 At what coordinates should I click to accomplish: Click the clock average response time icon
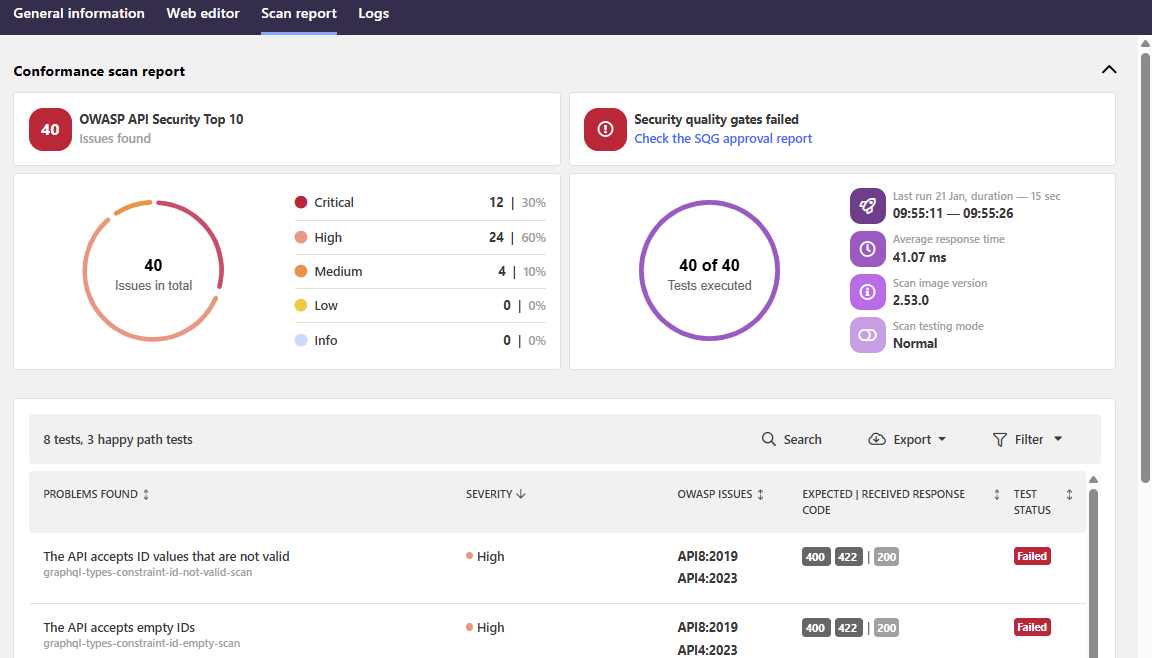(867, 248)
